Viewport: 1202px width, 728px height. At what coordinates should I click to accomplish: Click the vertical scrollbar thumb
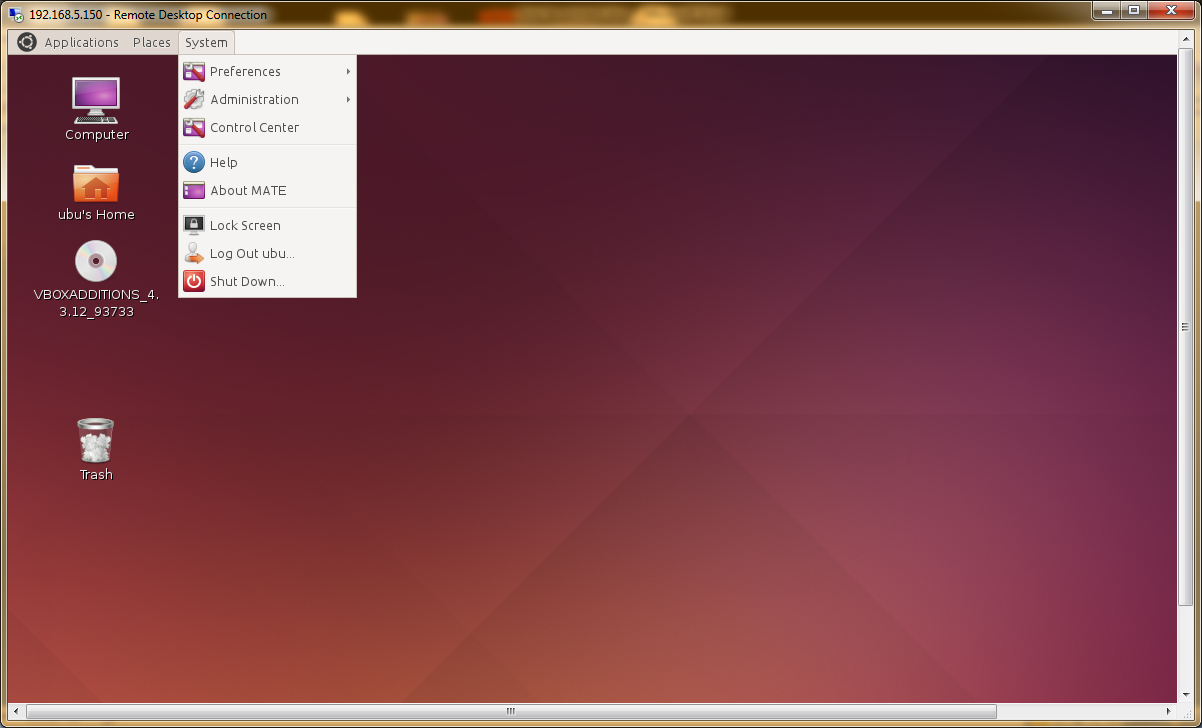pos(1185,327)
